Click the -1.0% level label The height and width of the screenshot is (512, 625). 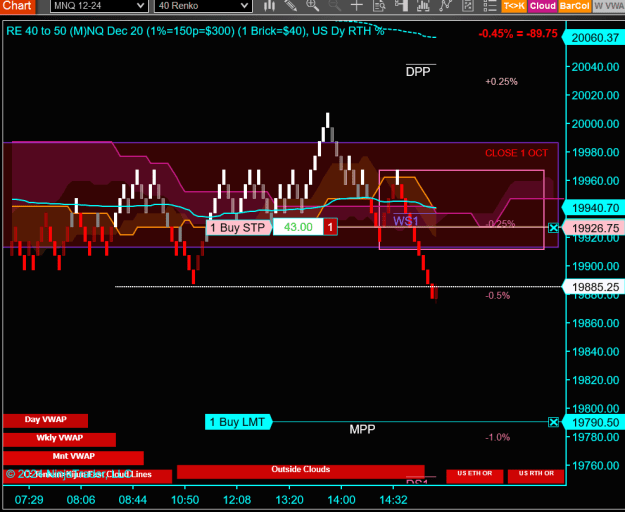click(497, 437)
